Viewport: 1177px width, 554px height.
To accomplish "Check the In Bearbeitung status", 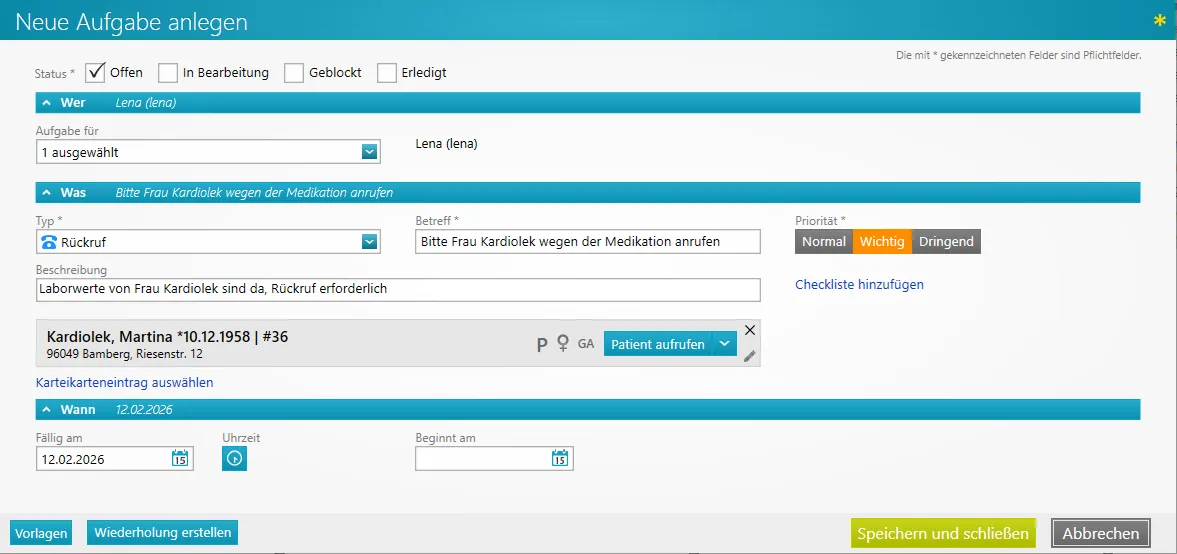I will click(168, 73).
